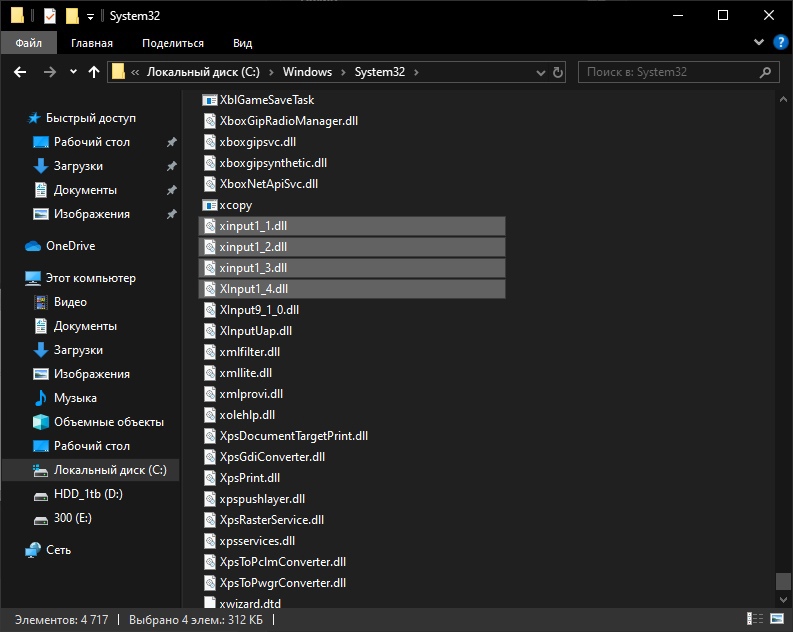Switch to details view status bar icon
The width and height of the screenshot is (793, 632).
coord(755,618)
